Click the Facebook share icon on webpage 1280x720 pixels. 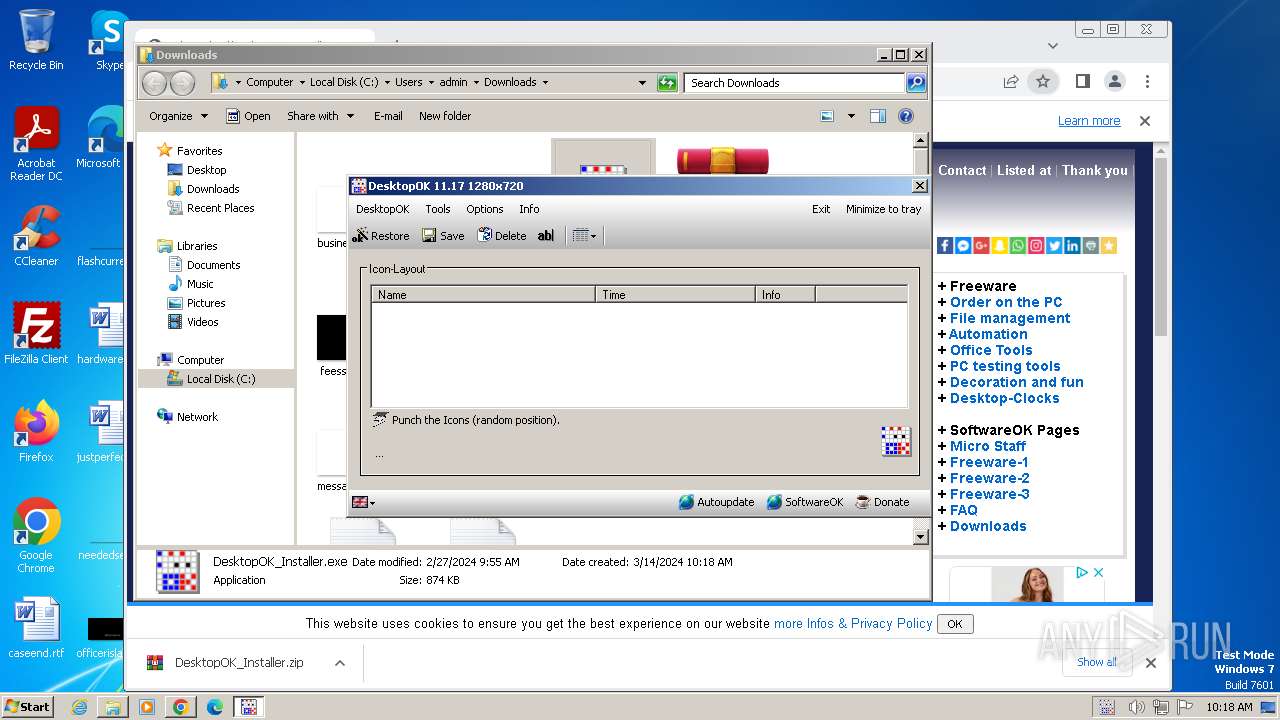[x=945, y=245]
